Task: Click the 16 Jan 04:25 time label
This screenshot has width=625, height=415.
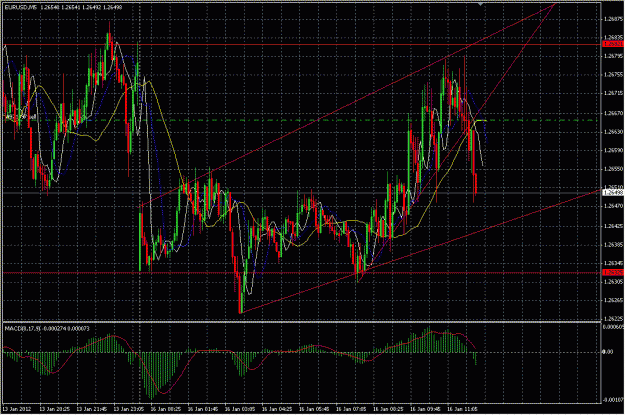Action: pos(277,409)
